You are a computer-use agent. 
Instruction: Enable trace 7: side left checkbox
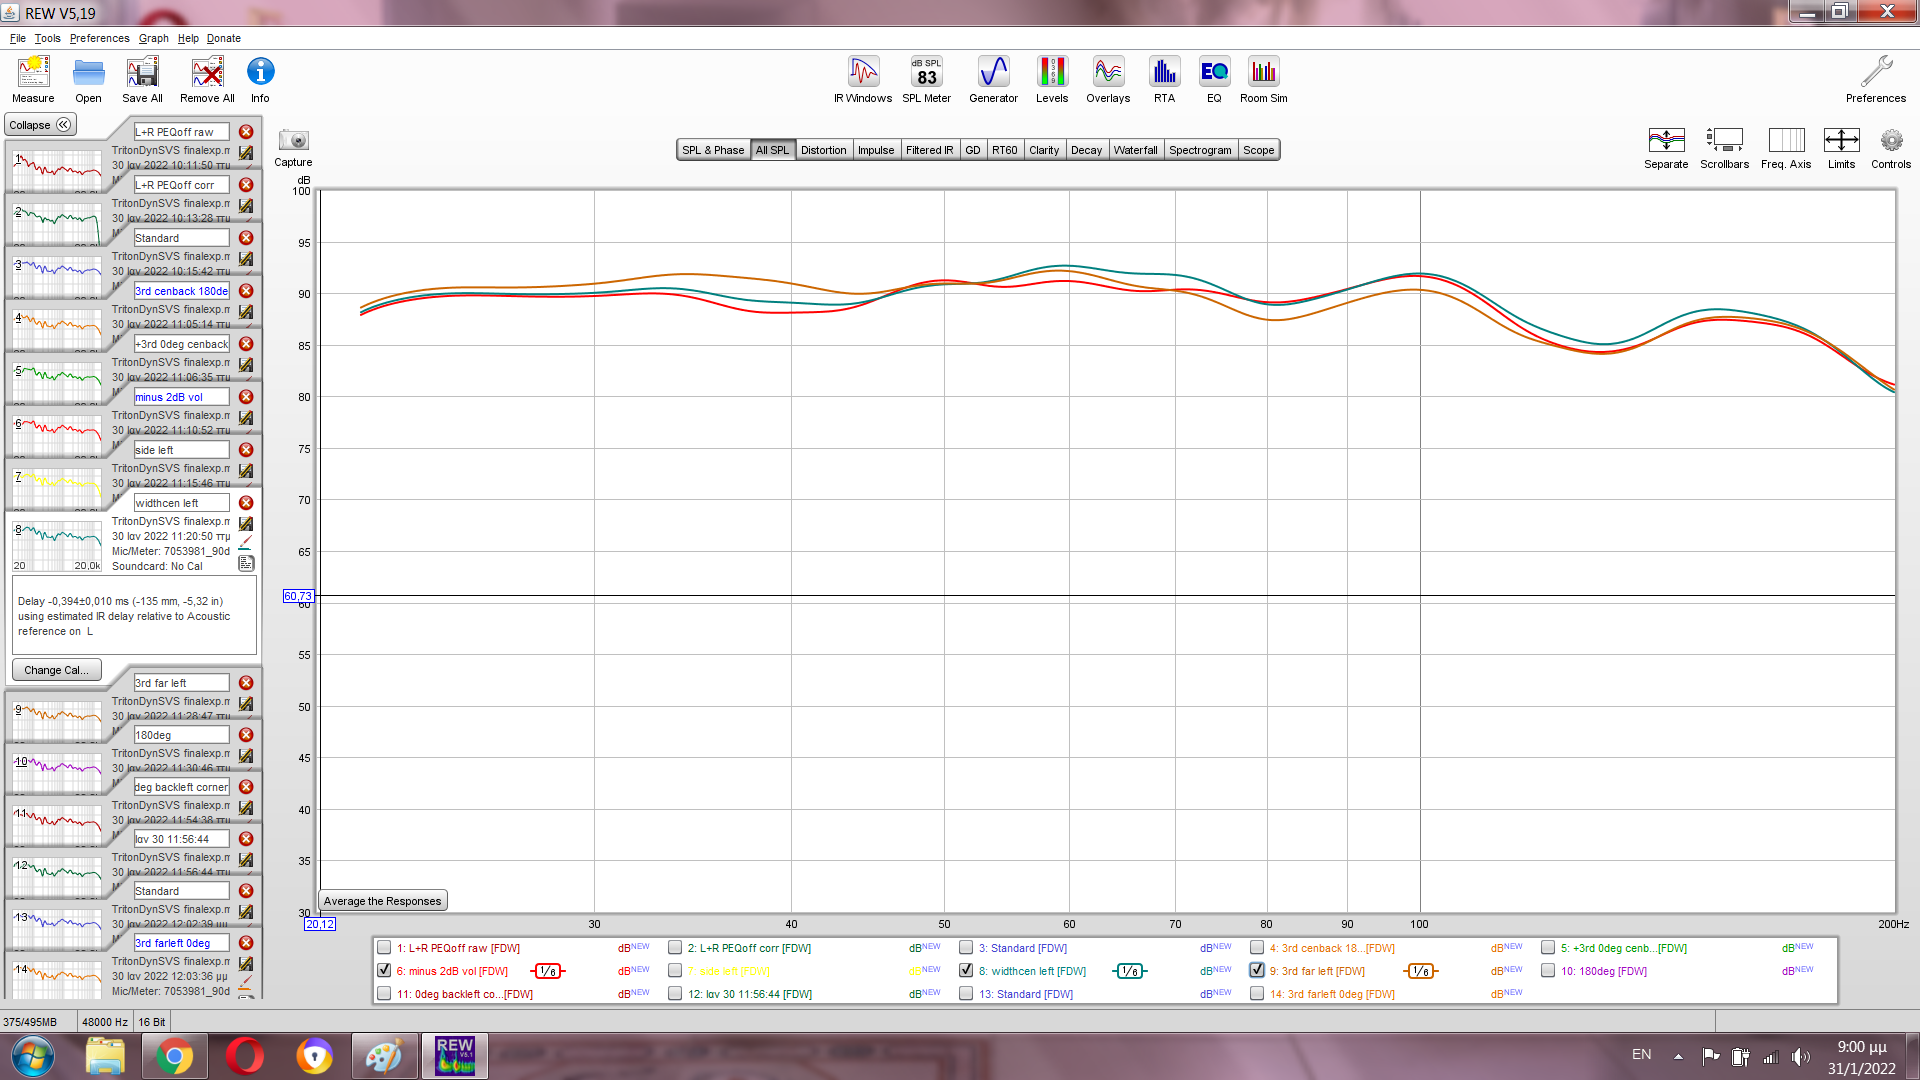[x=675, y=971]
